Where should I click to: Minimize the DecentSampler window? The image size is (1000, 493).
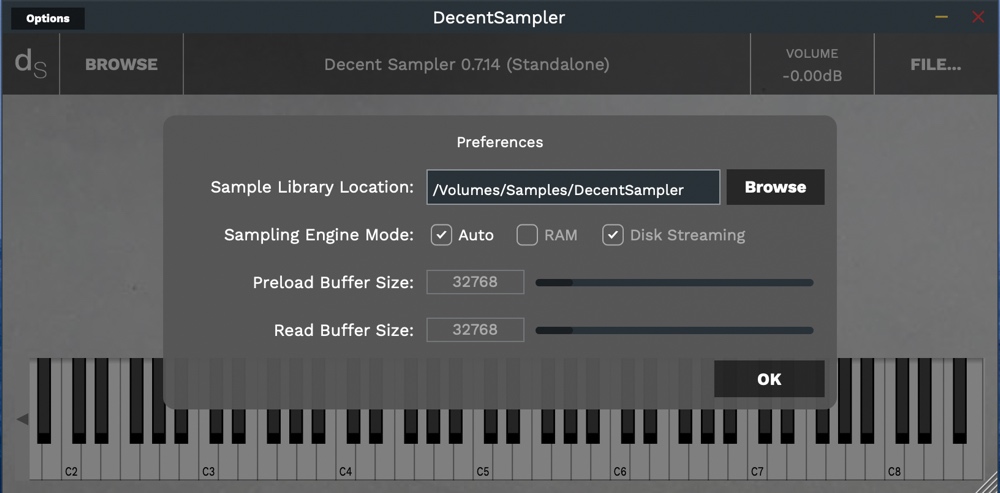(941, 17)
